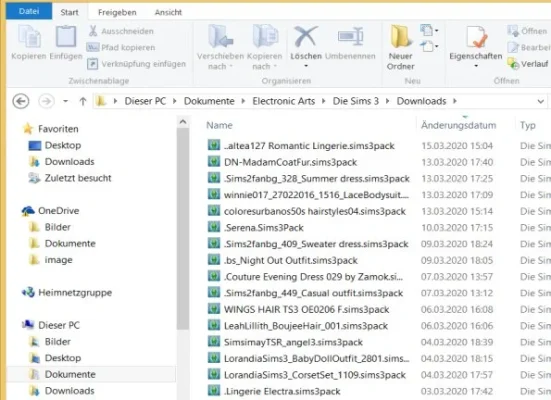
Task: Go up one folder level
Action: point(83,101)
